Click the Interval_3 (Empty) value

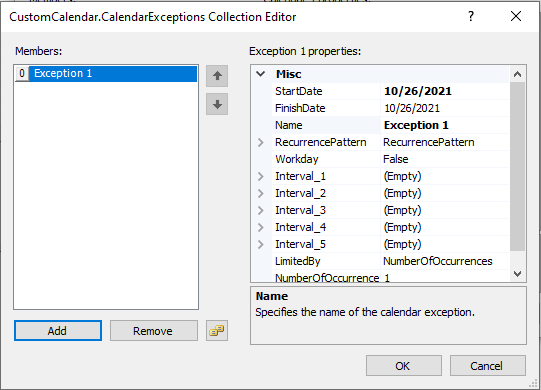(x=444, y=210)
